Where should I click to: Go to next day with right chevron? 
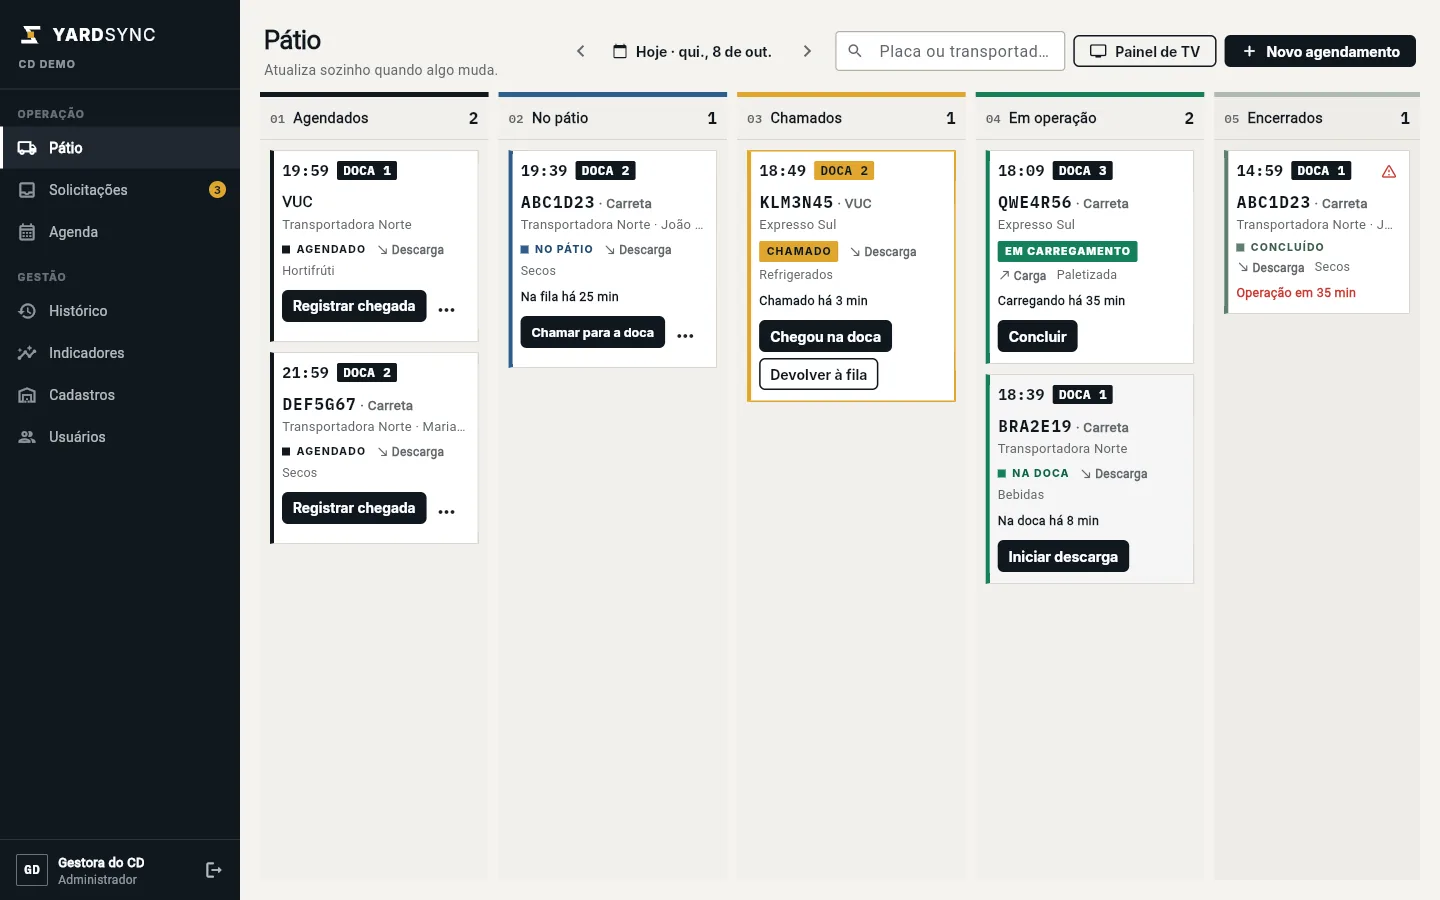tap(807, 51)
